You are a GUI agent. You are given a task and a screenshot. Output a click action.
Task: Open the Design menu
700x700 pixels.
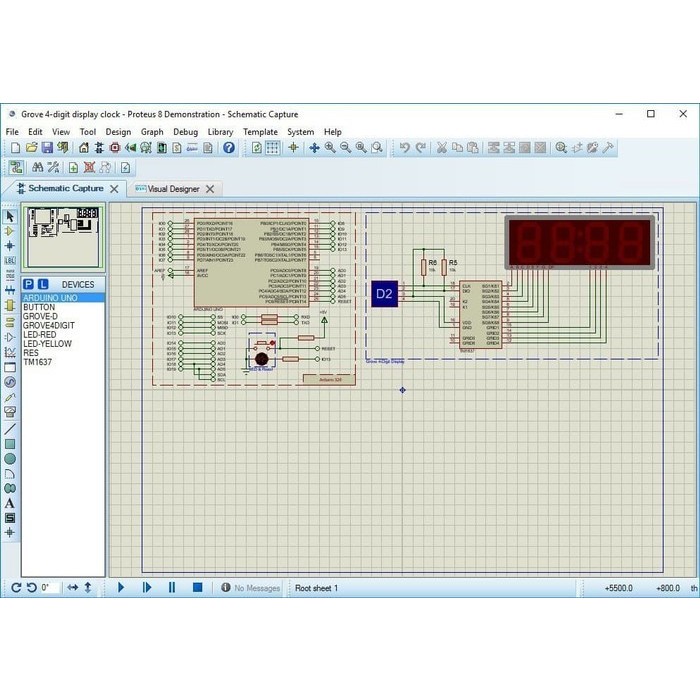pos(118,132)
